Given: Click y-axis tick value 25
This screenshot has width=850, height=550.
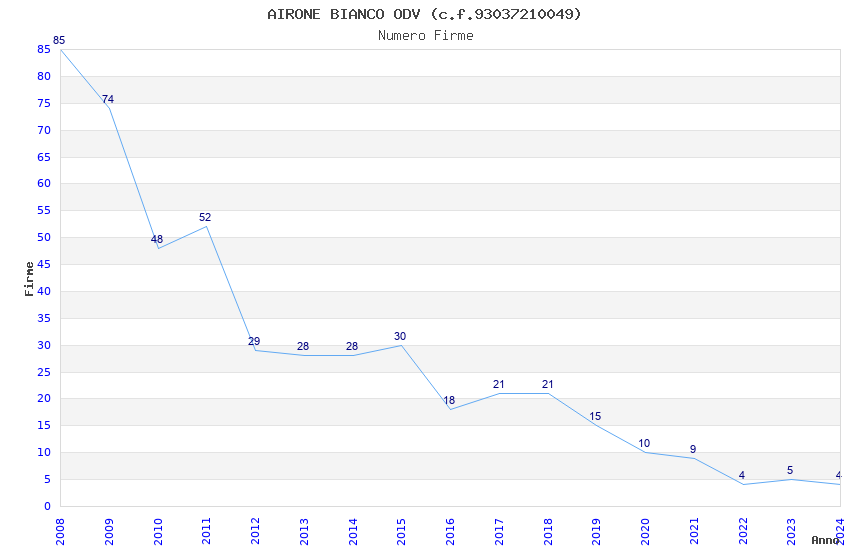Looking at the screenshot, I should 44,372.
